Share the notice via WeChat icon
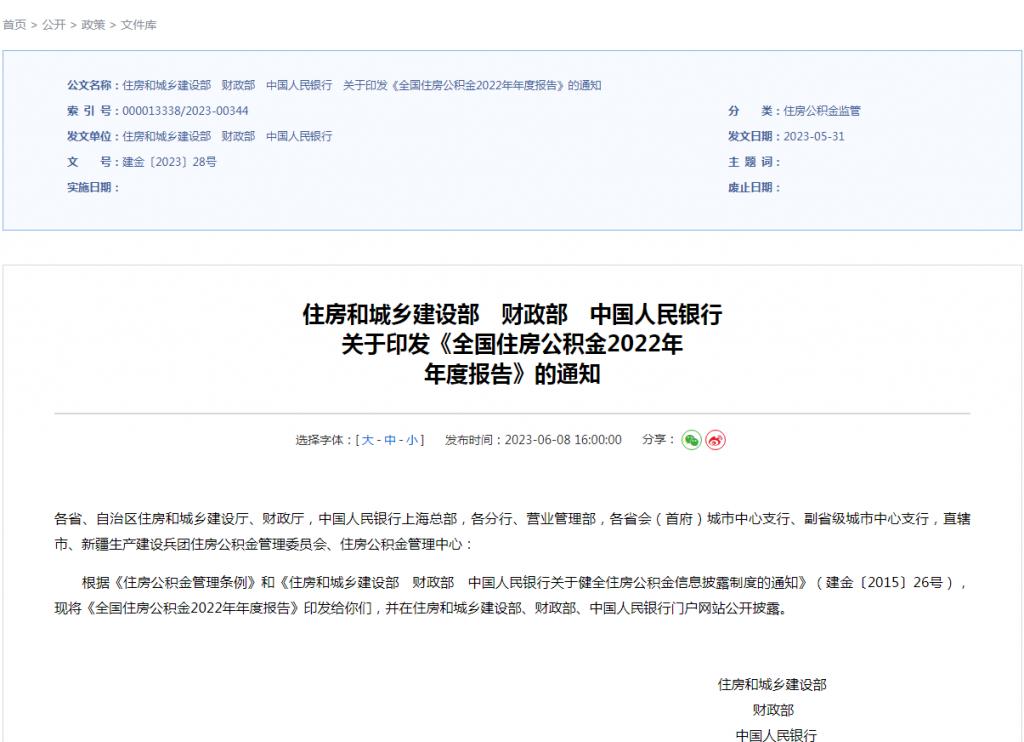The width and height of the screenshot is (1024, 742). [691, 440]
